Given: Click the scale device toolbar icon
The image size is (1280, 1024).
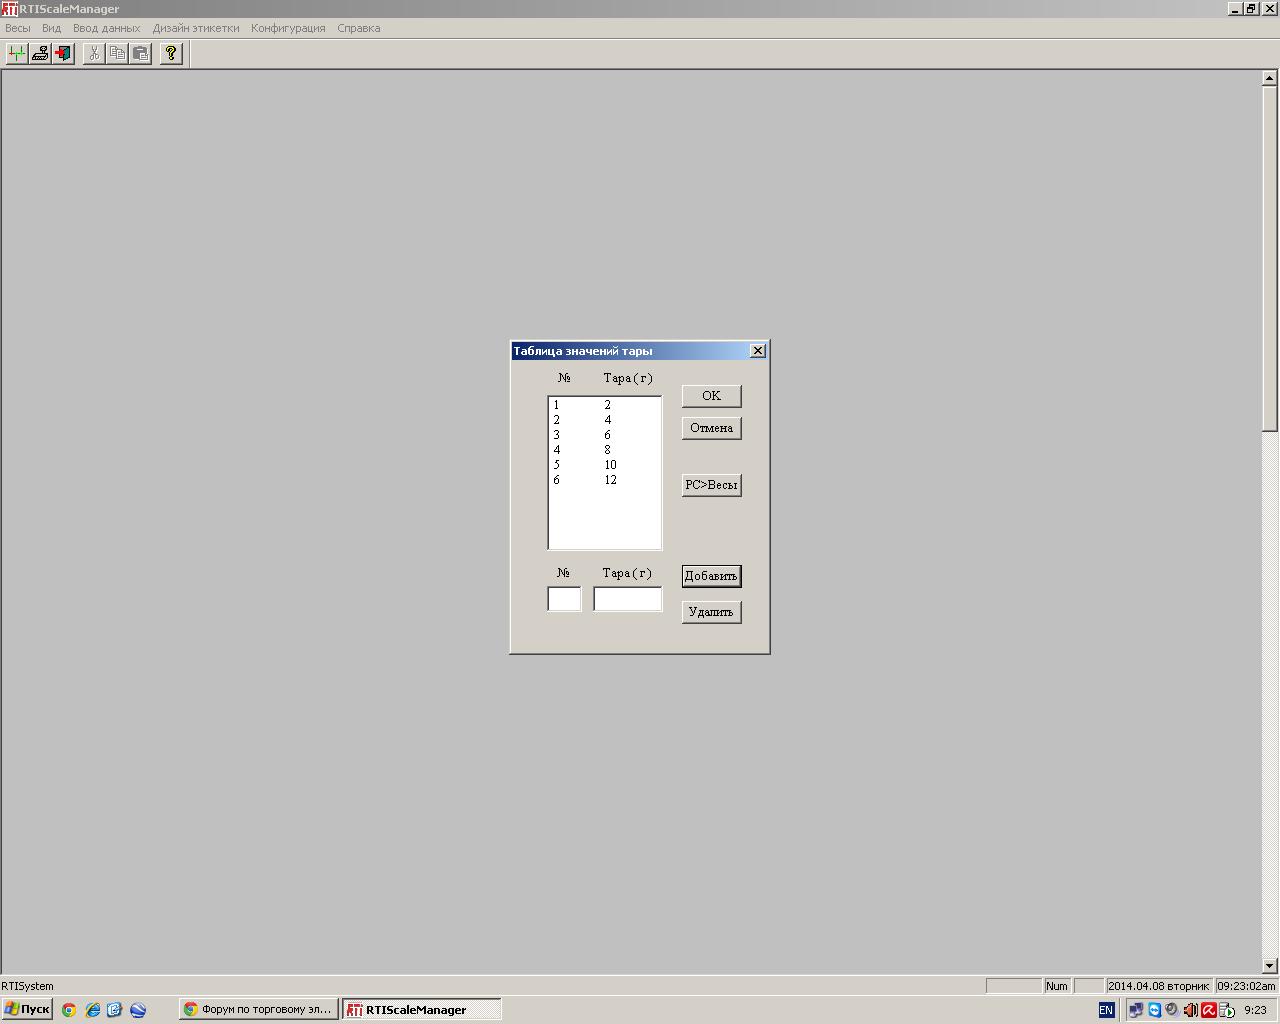Looking at the screenshot, I should coord(40,53).
